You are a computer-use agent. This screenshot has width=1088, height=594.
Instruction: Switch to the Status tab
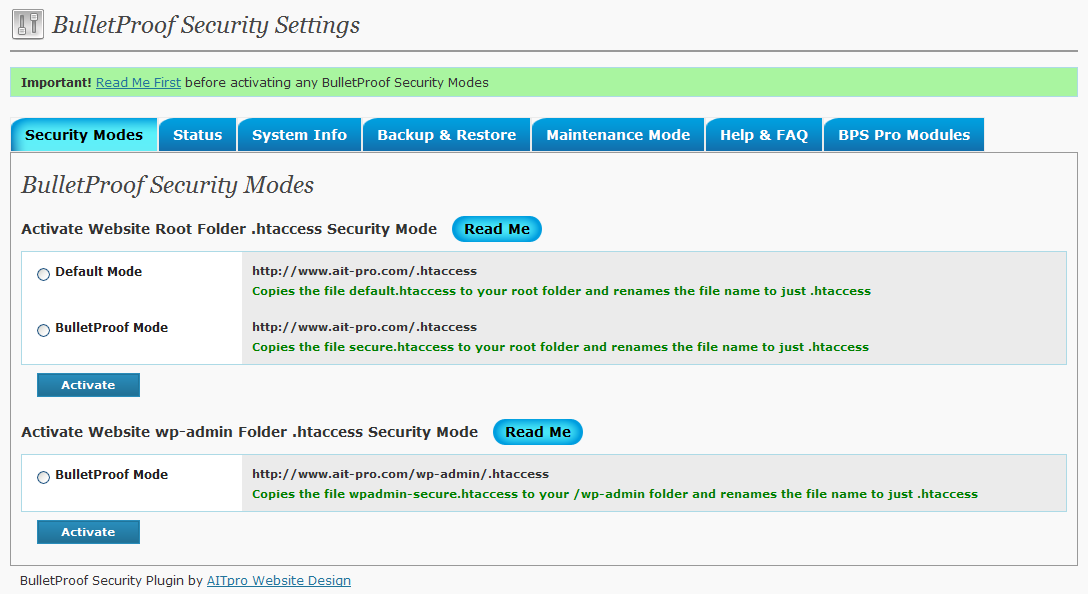pos(197,135)
